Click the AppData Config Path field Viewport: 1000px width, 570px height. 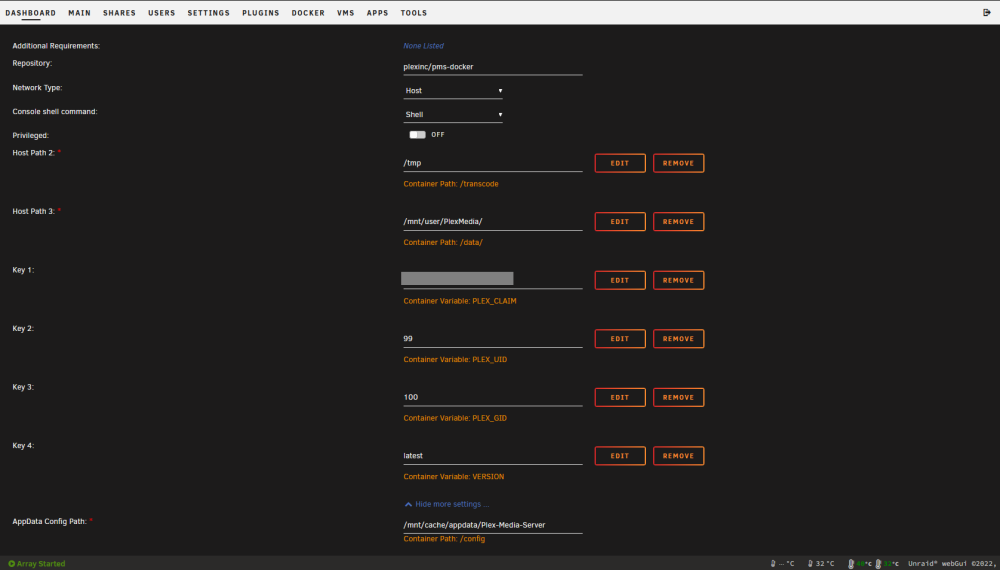(x=493, y=525)
